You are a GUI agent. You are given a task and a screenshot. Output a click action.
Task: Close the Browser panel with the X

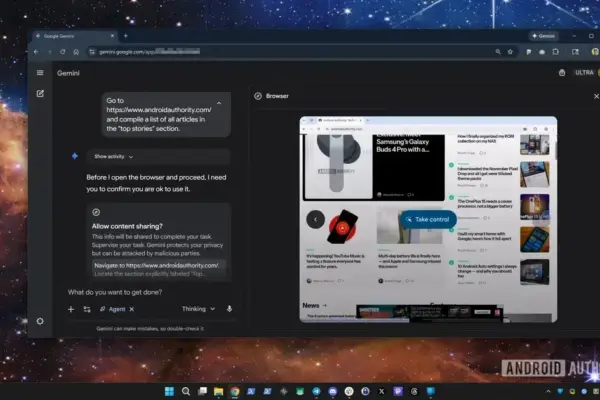[x=596, y=96]
